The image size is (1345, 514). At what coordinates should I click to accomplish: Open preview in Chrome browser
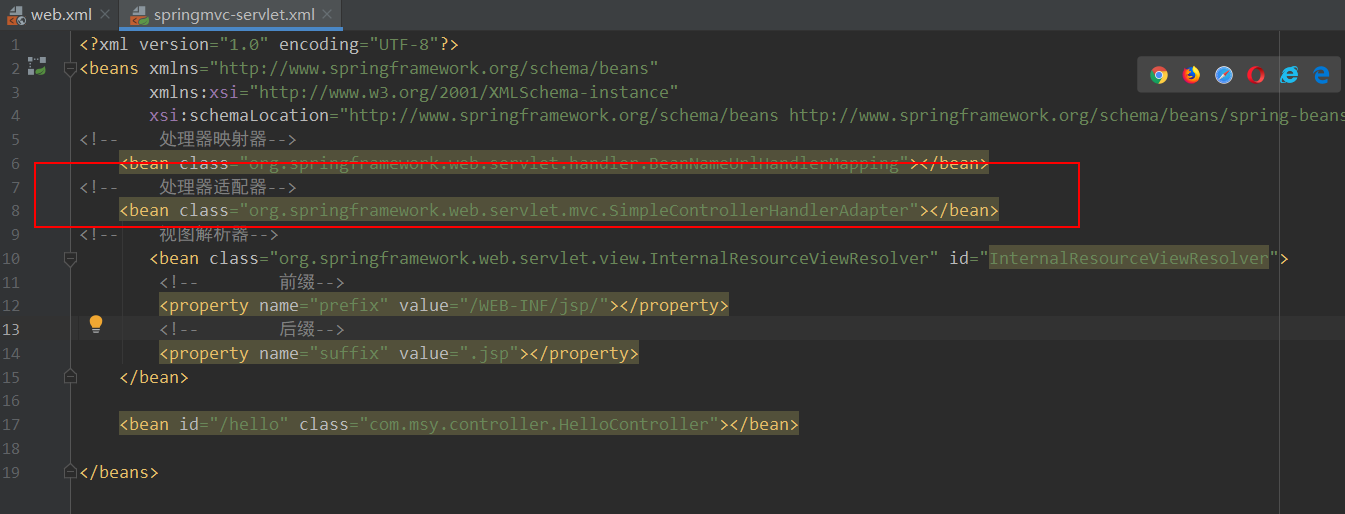point(1159,75)
